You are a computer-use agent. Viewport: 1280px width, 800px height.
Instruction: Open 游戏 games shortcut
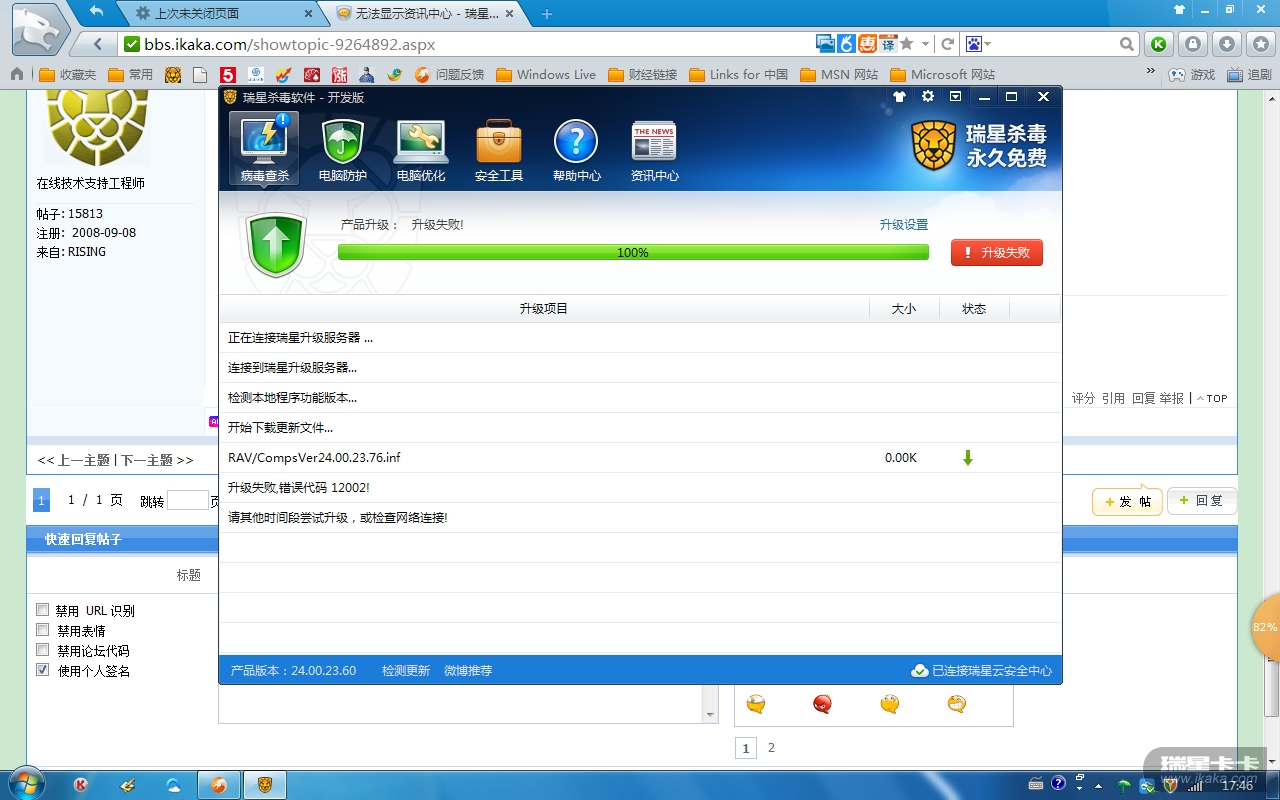tap(1191, 74)
